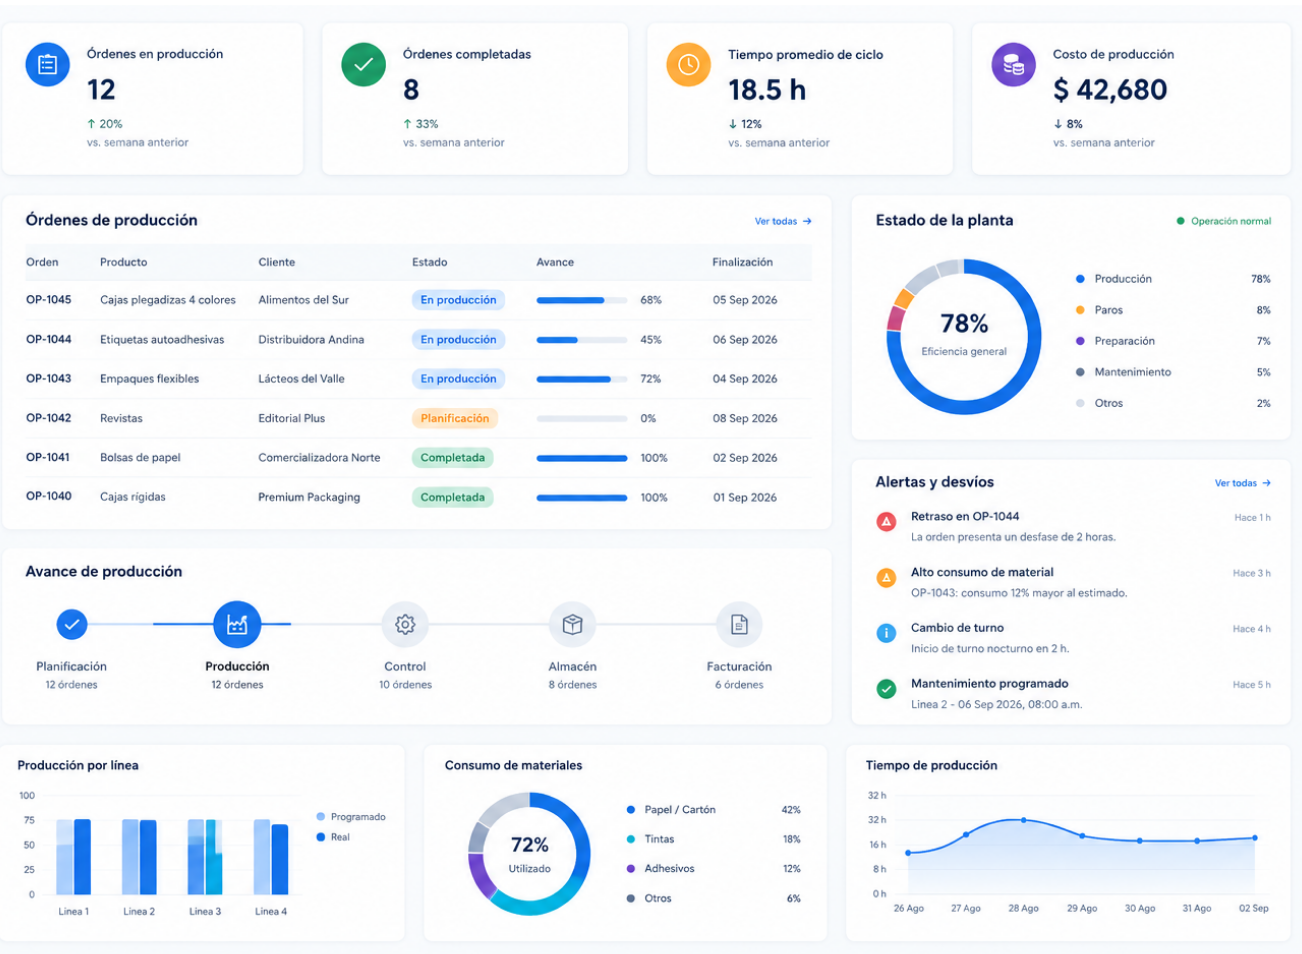Click the Planificación badge for OP-1042

click(455, 418)
